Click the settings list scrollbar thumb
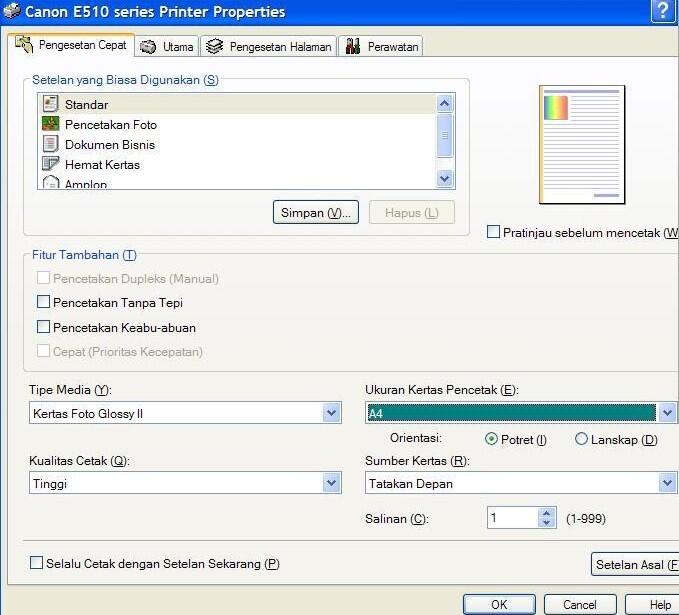The image size is (679, 615). pyautogui.click(x=445, y=135)
